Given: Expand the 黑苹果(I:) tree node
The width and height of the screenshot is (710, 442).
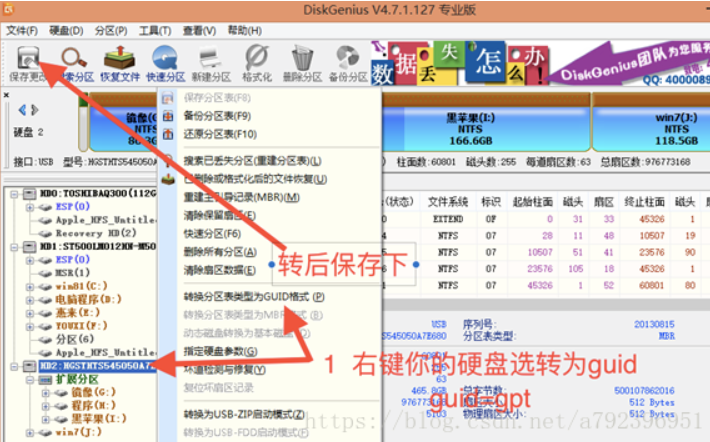Looking at the screenshot, I should tap(45, 419).
